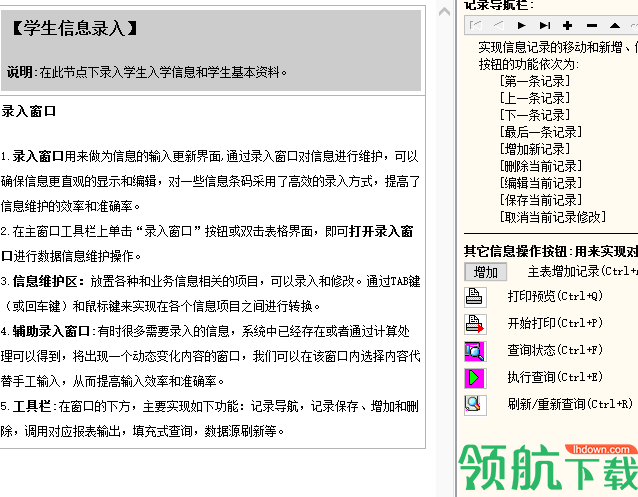
Task: Click the text 开始打印(Ctrl+P)
Action: pos(555,323)
